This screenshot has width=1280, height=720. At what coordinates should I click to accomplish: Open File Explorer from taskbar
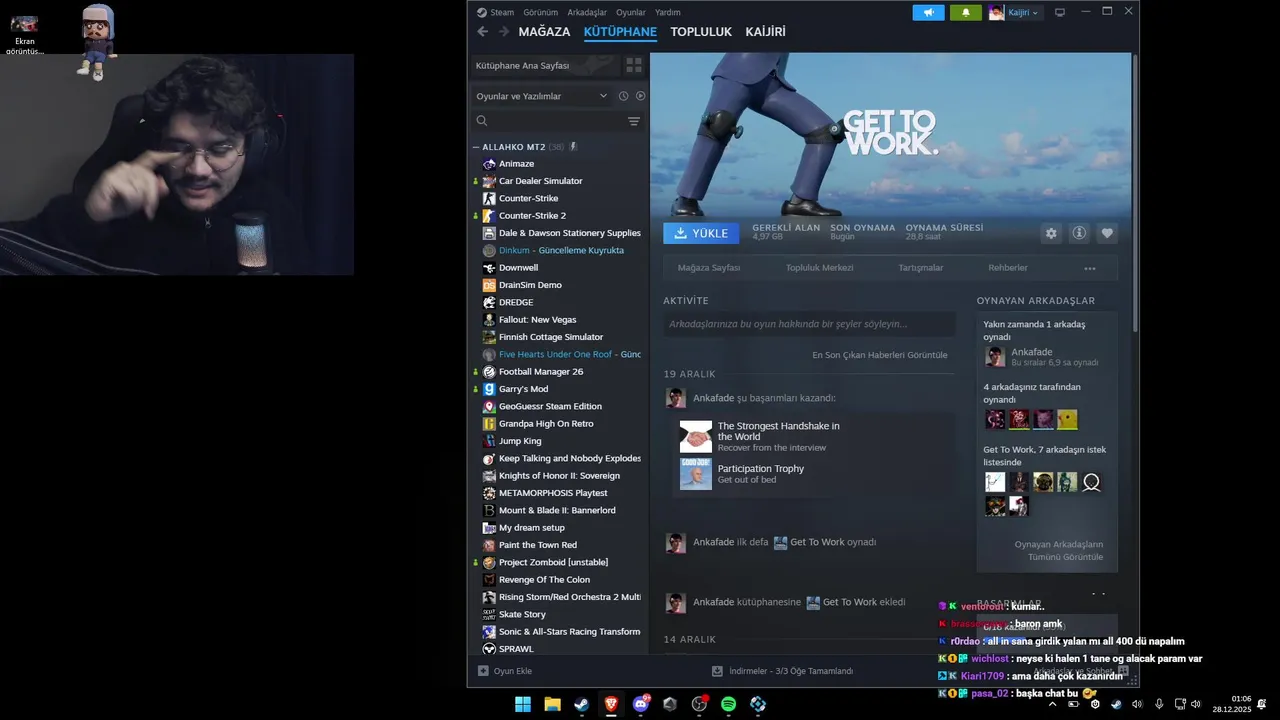click(552, 704)
